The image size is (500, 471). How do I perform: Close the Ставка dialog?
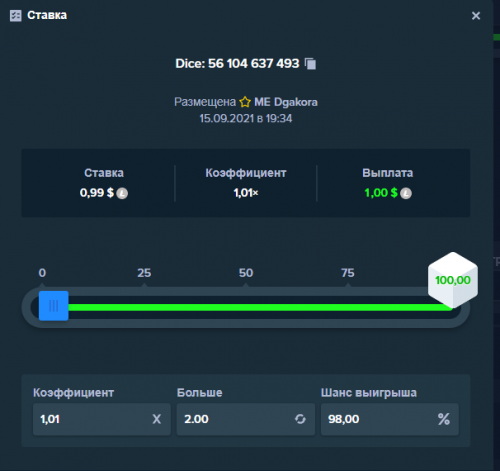(476, 16)
